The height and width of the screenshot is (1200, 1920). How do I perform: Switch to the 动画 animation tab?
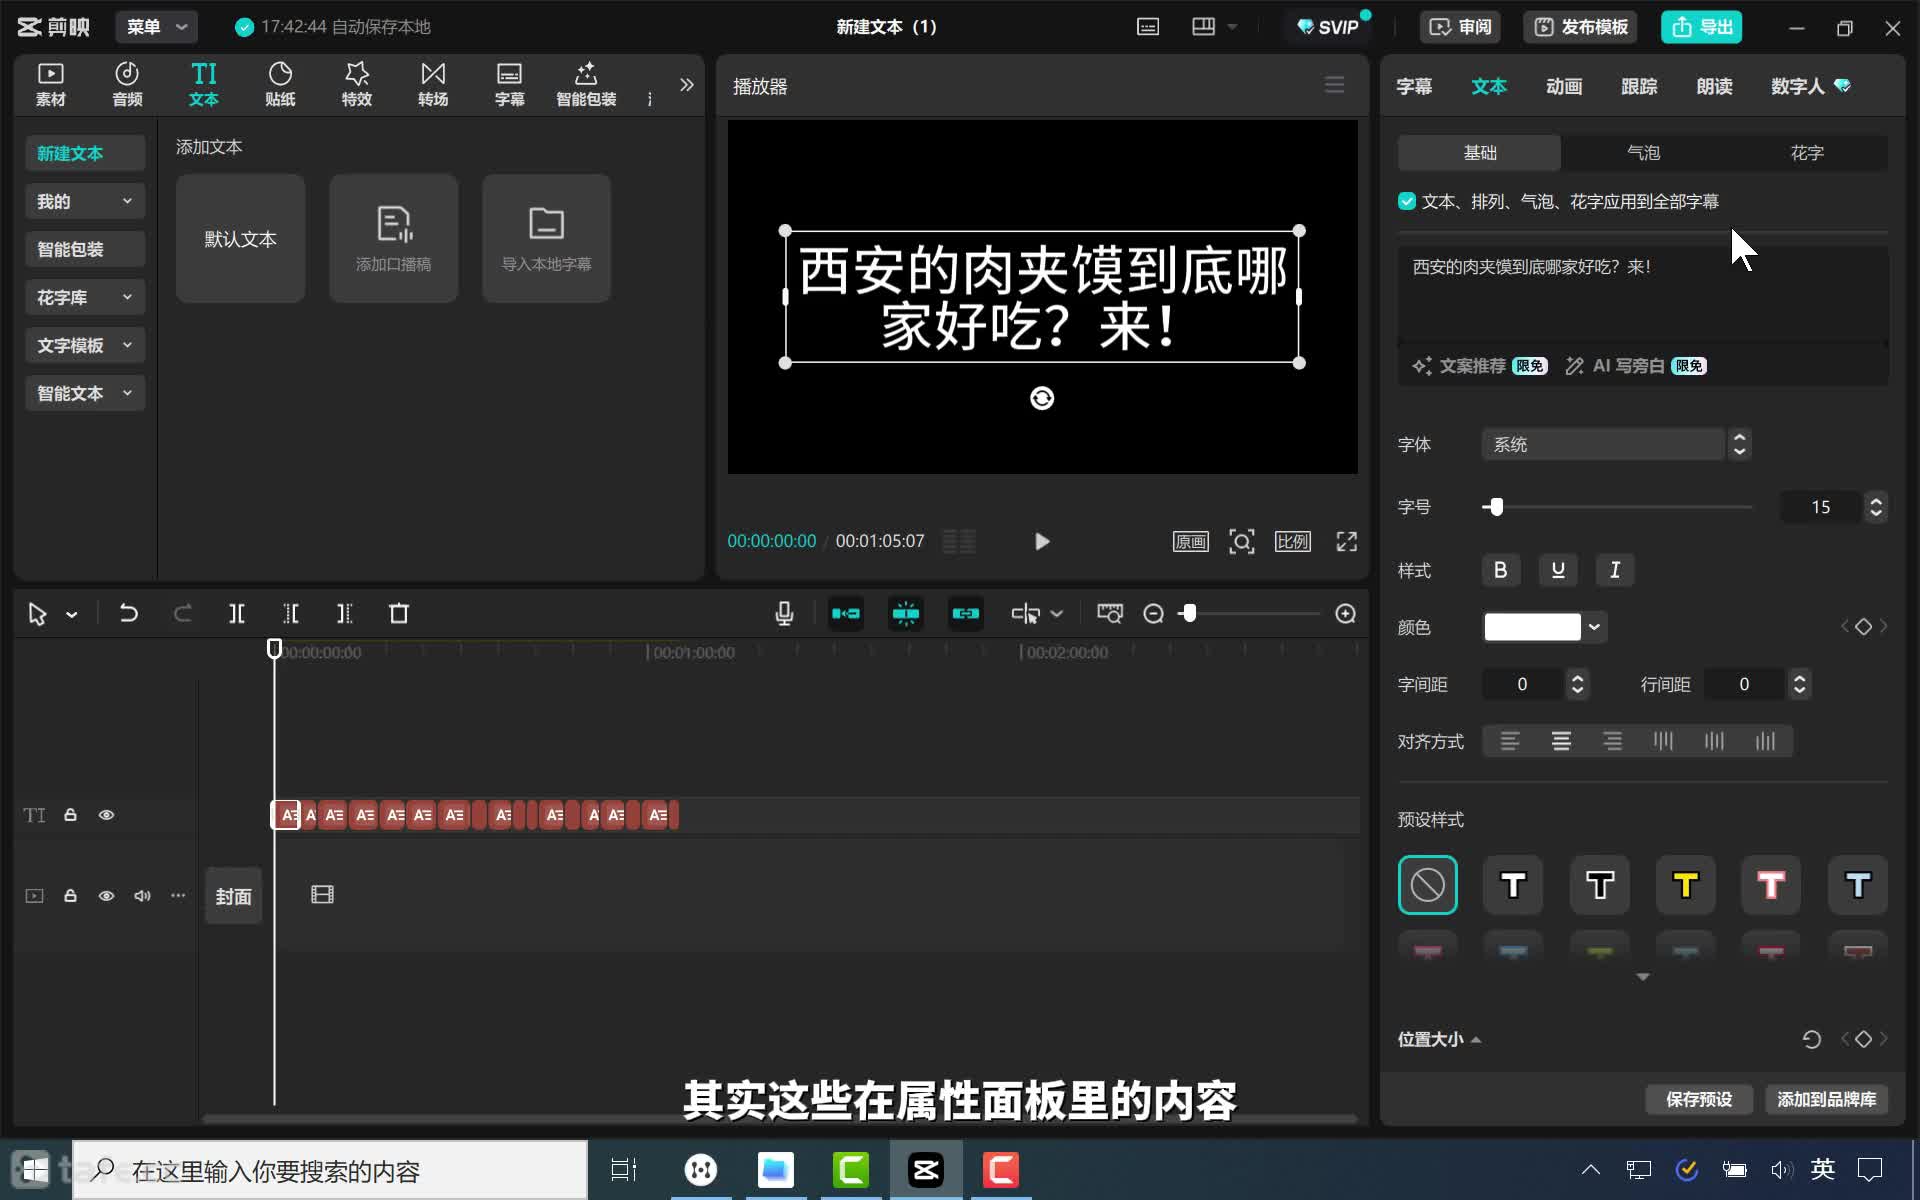1564,87
